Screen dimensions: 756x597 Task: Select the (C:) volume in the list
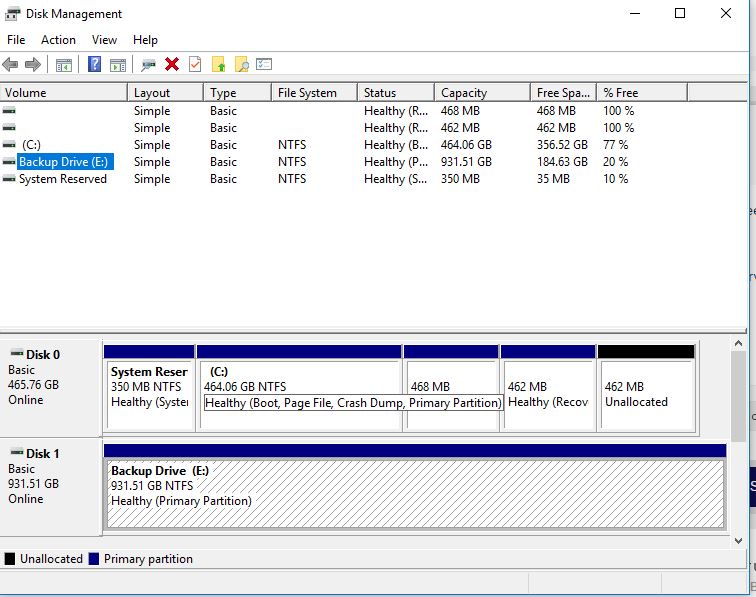31,145
